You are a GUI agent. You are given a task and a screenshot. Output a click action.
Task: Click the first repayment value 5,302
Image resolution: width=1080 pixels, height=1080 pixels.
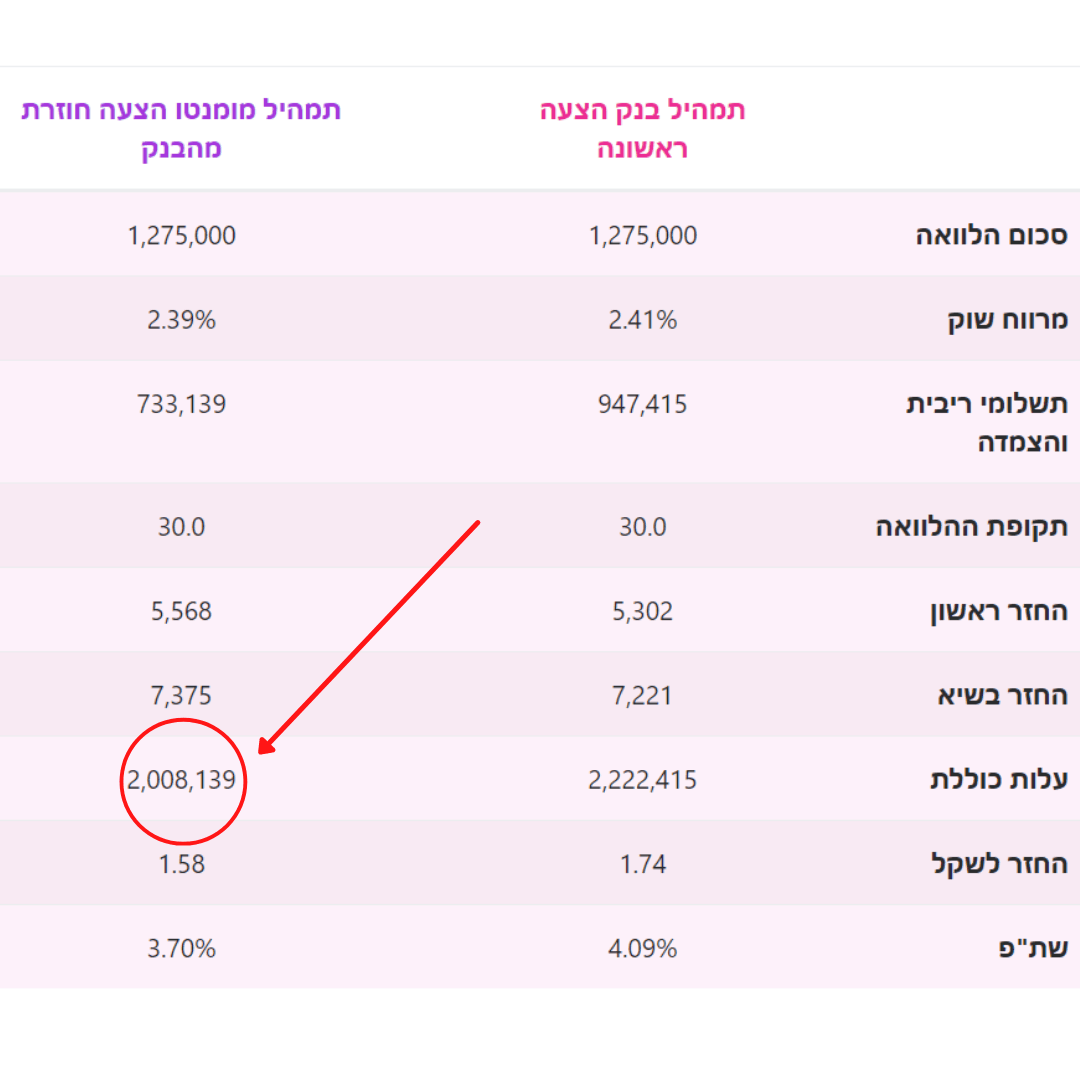click(643, 612)
